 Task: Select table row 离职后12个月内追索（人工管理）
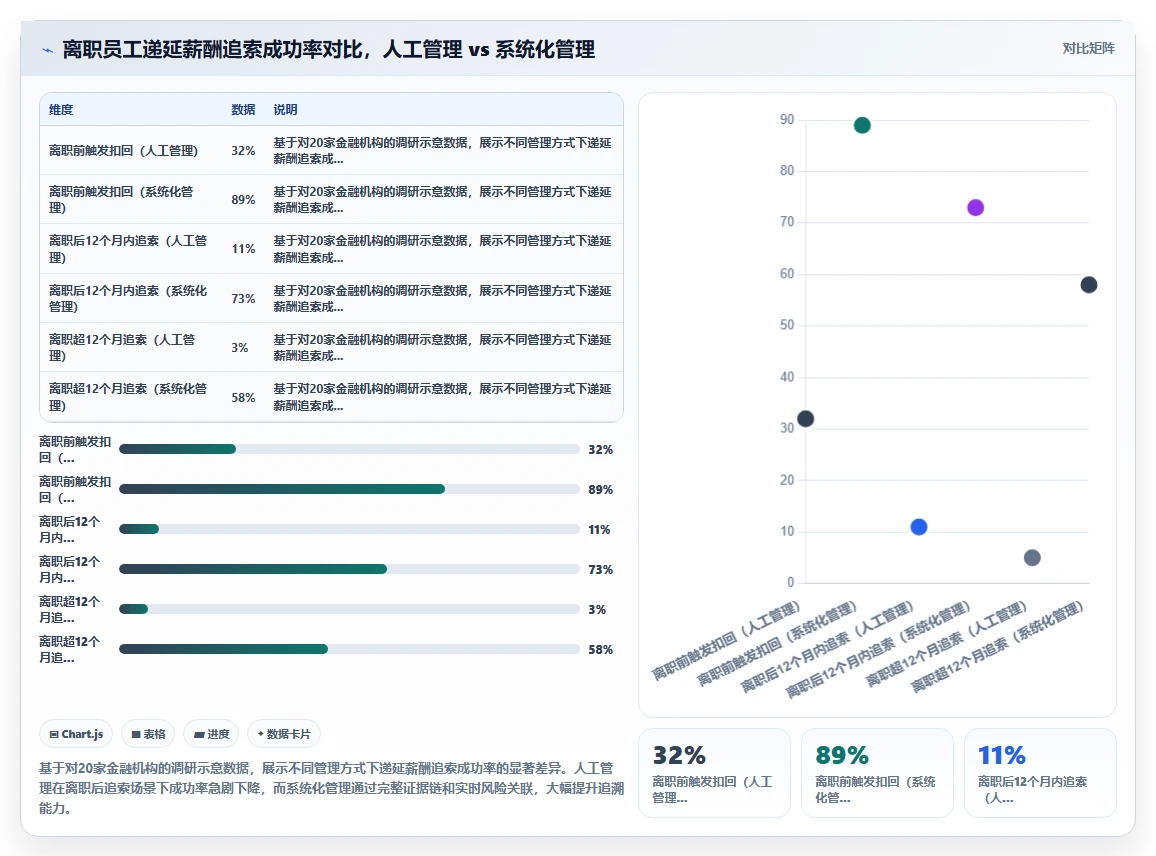(331, 248)
